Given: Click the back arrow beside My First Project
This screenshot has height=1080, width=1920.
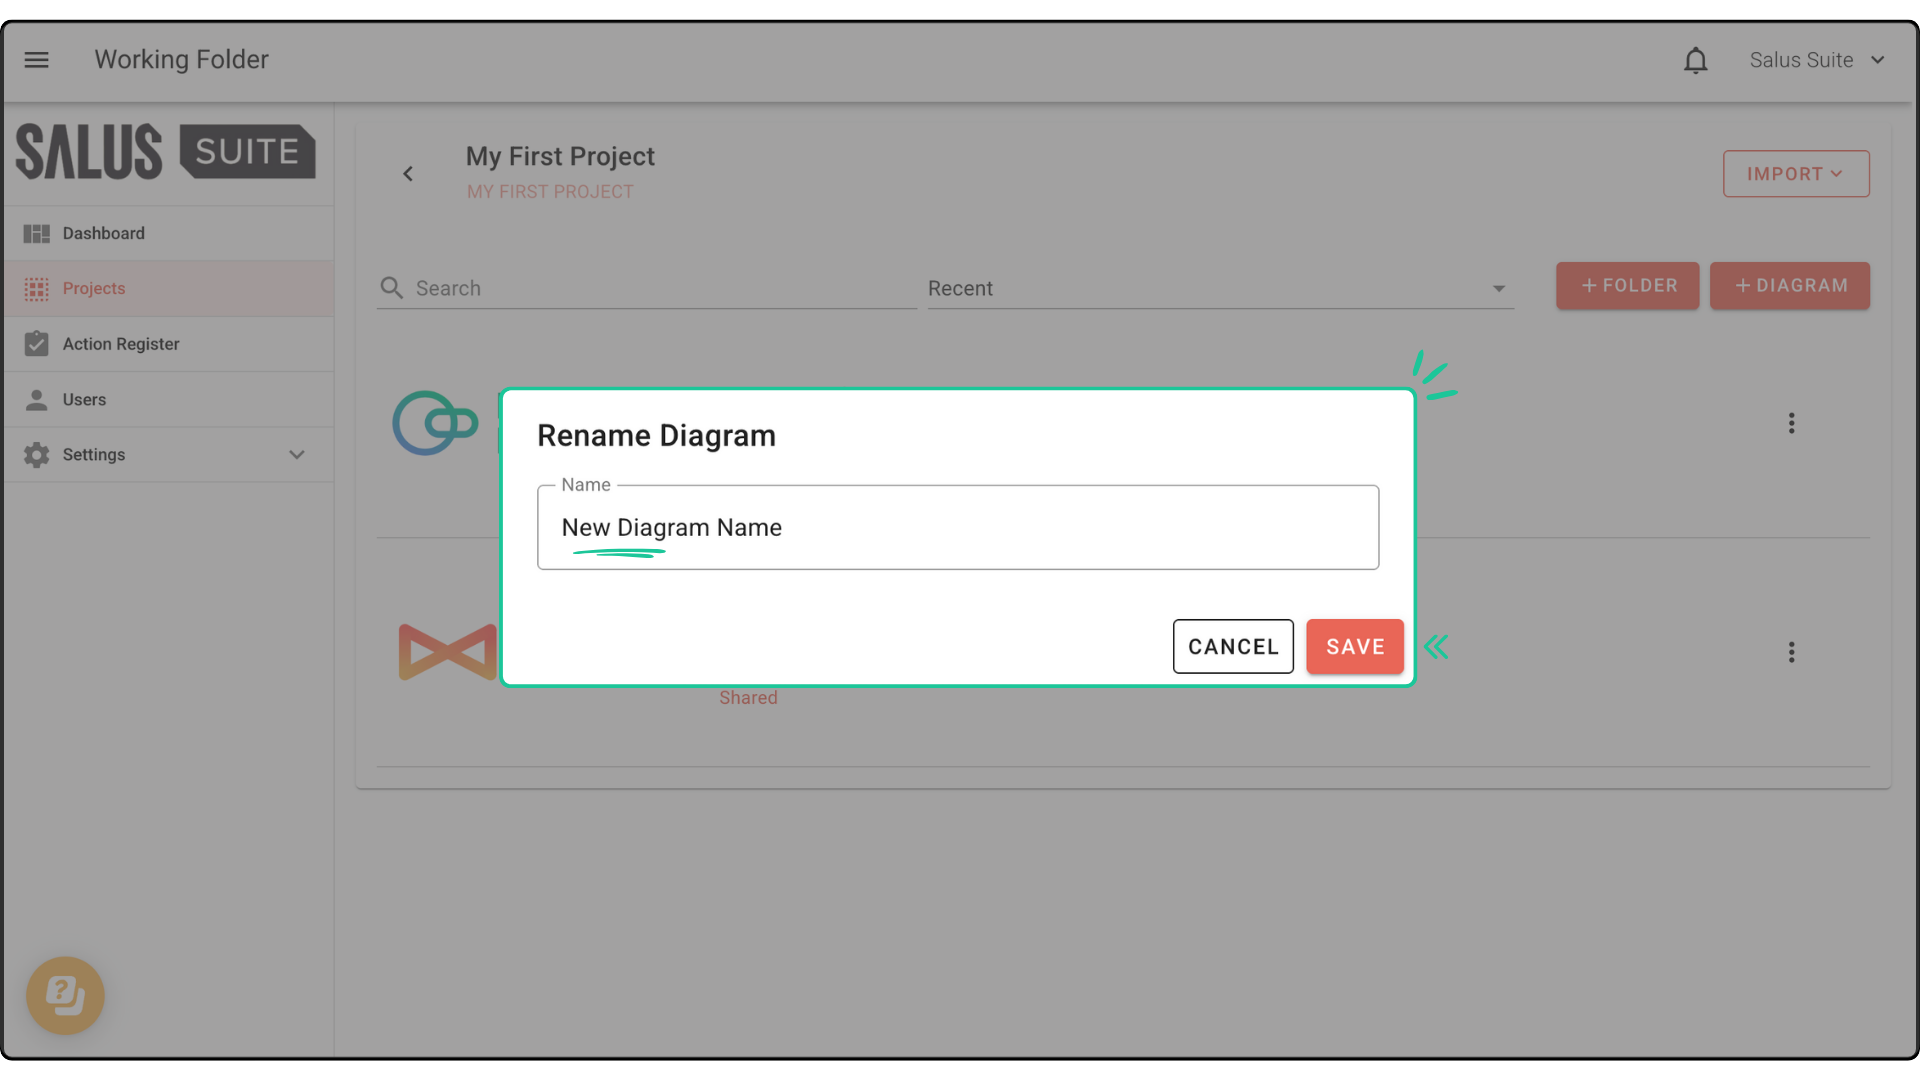Looking at the screenshot, I should point(408,174).
